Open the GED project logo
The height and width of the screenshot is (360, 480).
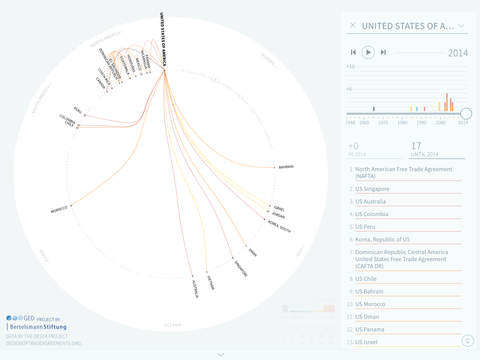point(21,318)
